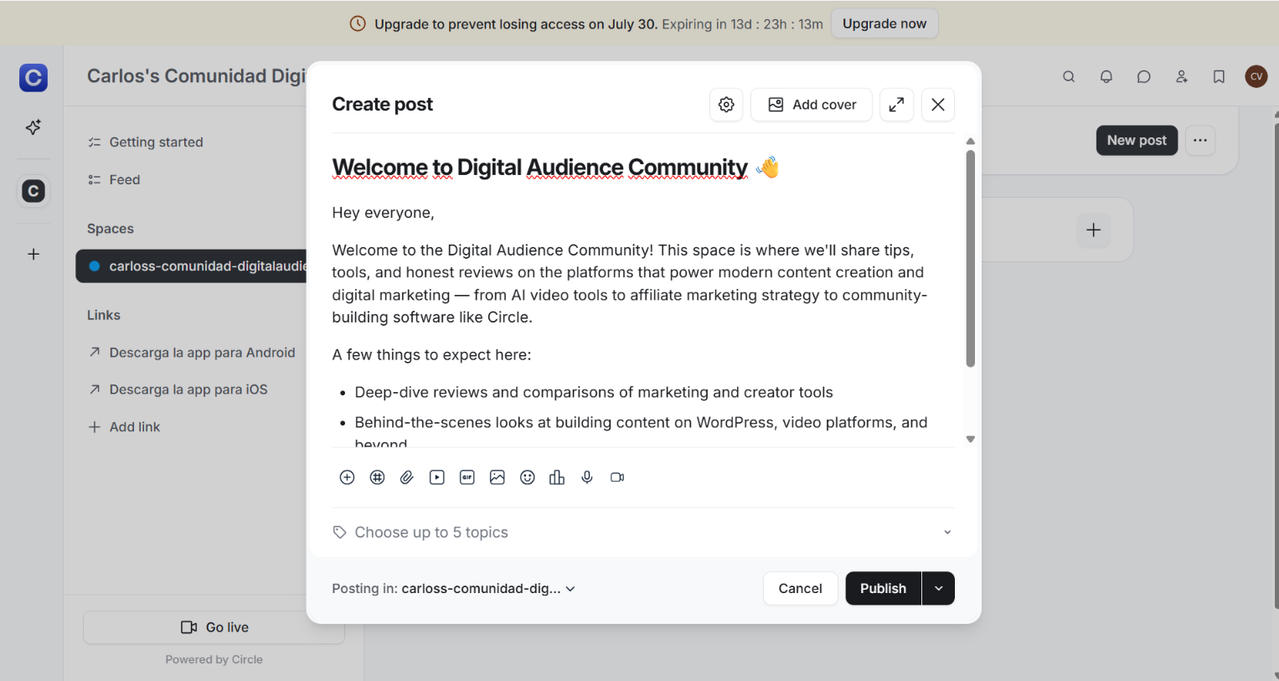Open post settings gear

pyautogui.click(x=727, y=105)
